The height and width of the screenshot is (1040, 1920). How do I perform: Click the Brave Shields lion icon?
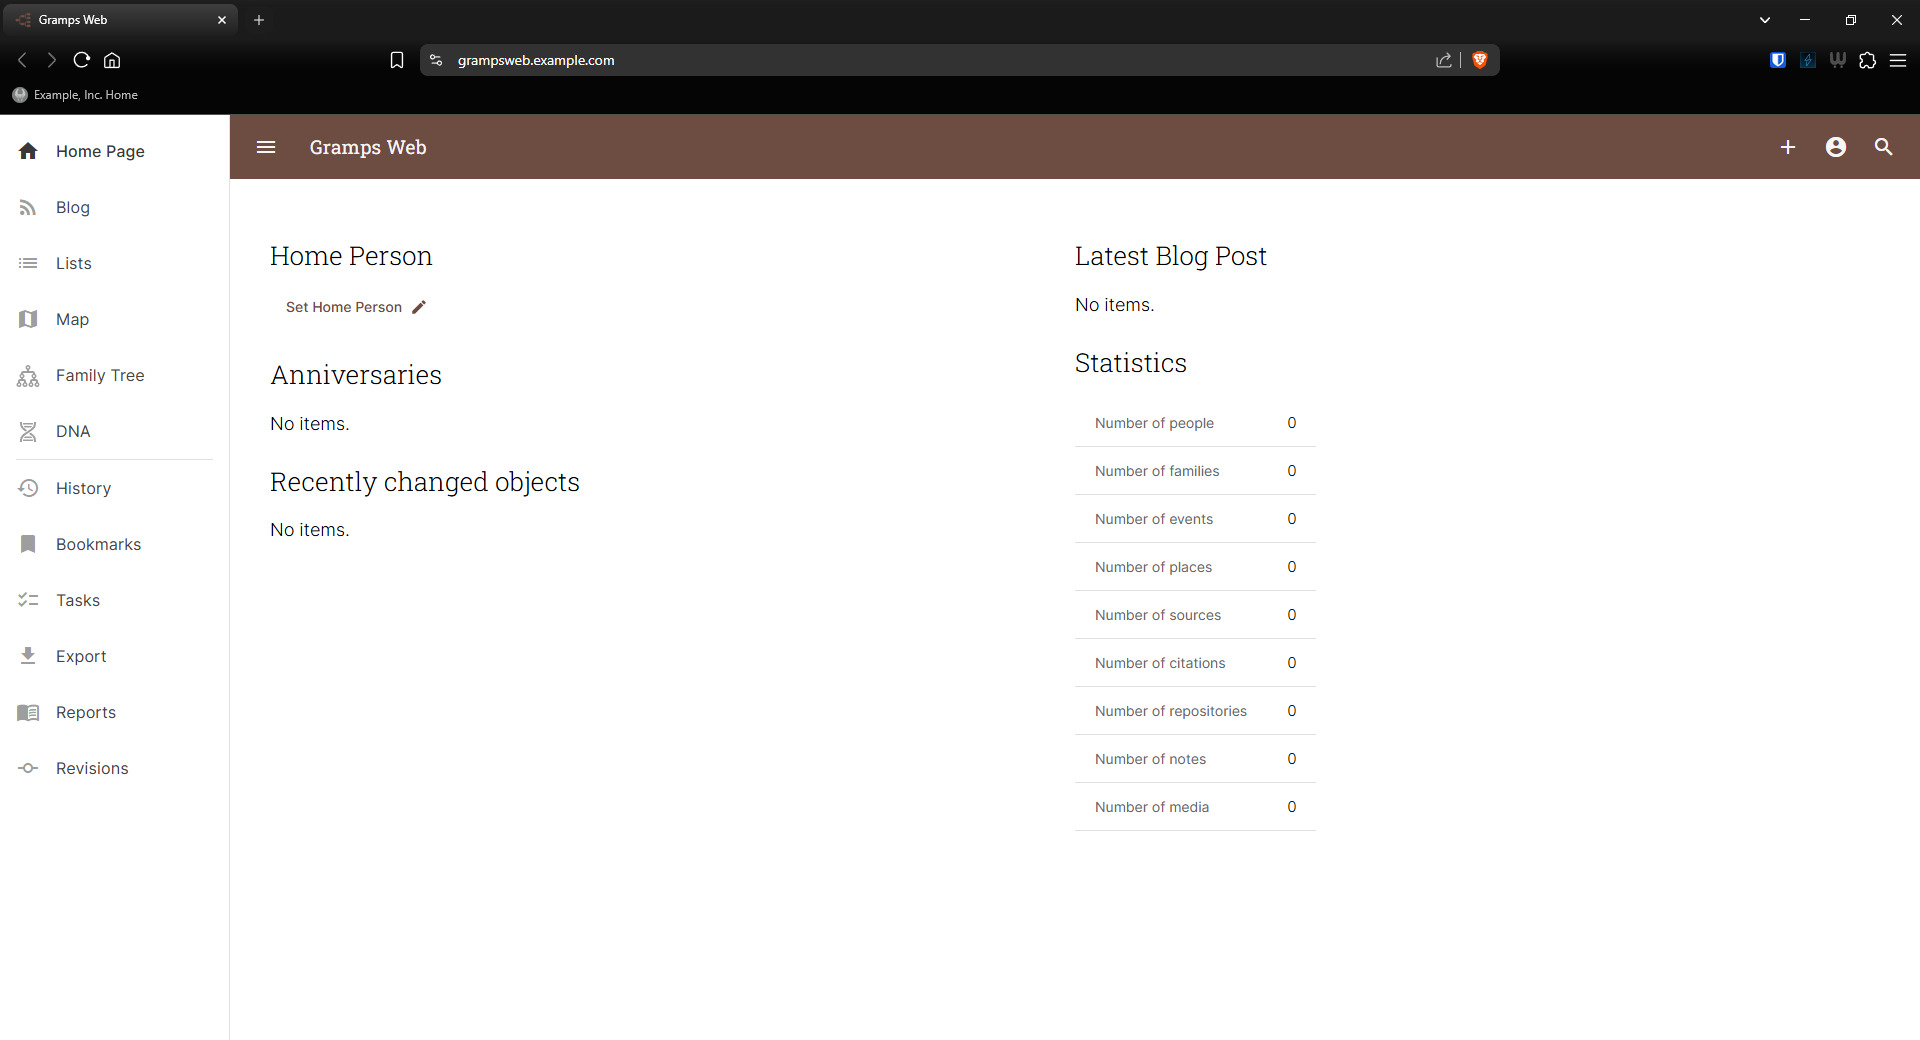[1480, 60]
